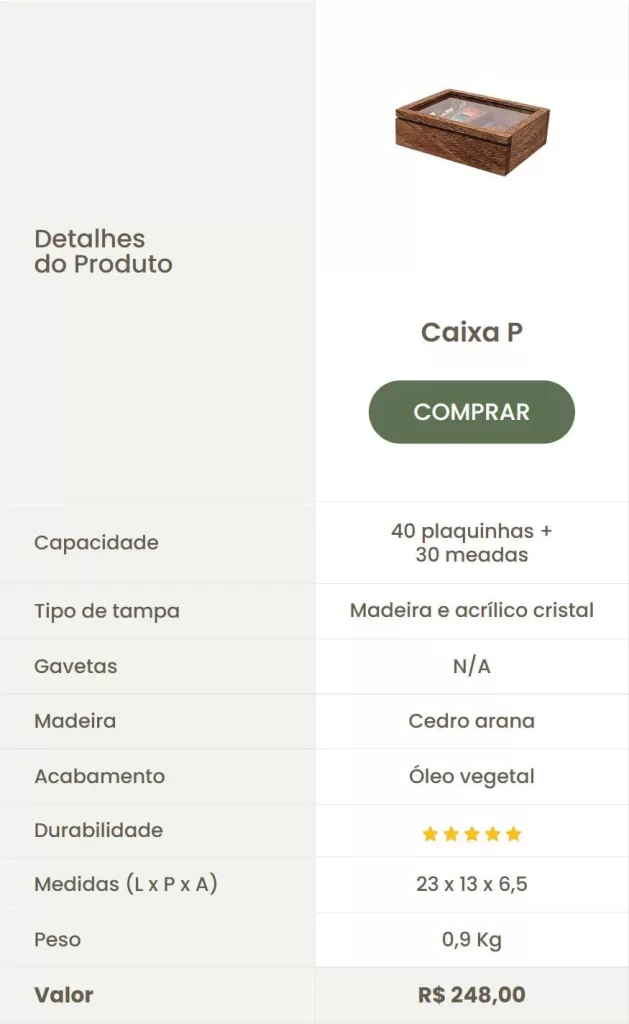
Task: Click the second durability star
Action: pos(451,834)
